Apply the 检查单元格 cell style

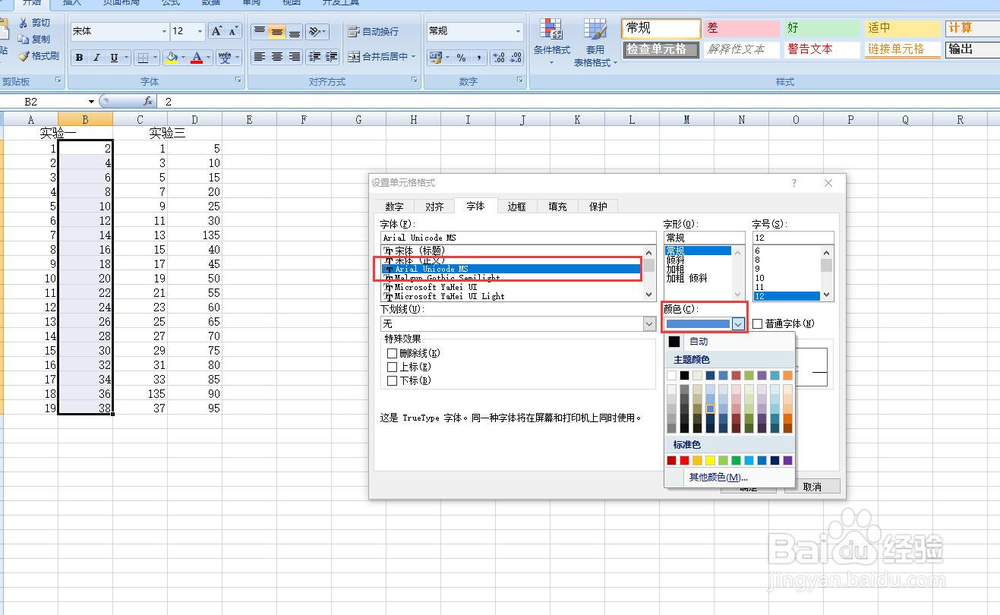(661, 49)
